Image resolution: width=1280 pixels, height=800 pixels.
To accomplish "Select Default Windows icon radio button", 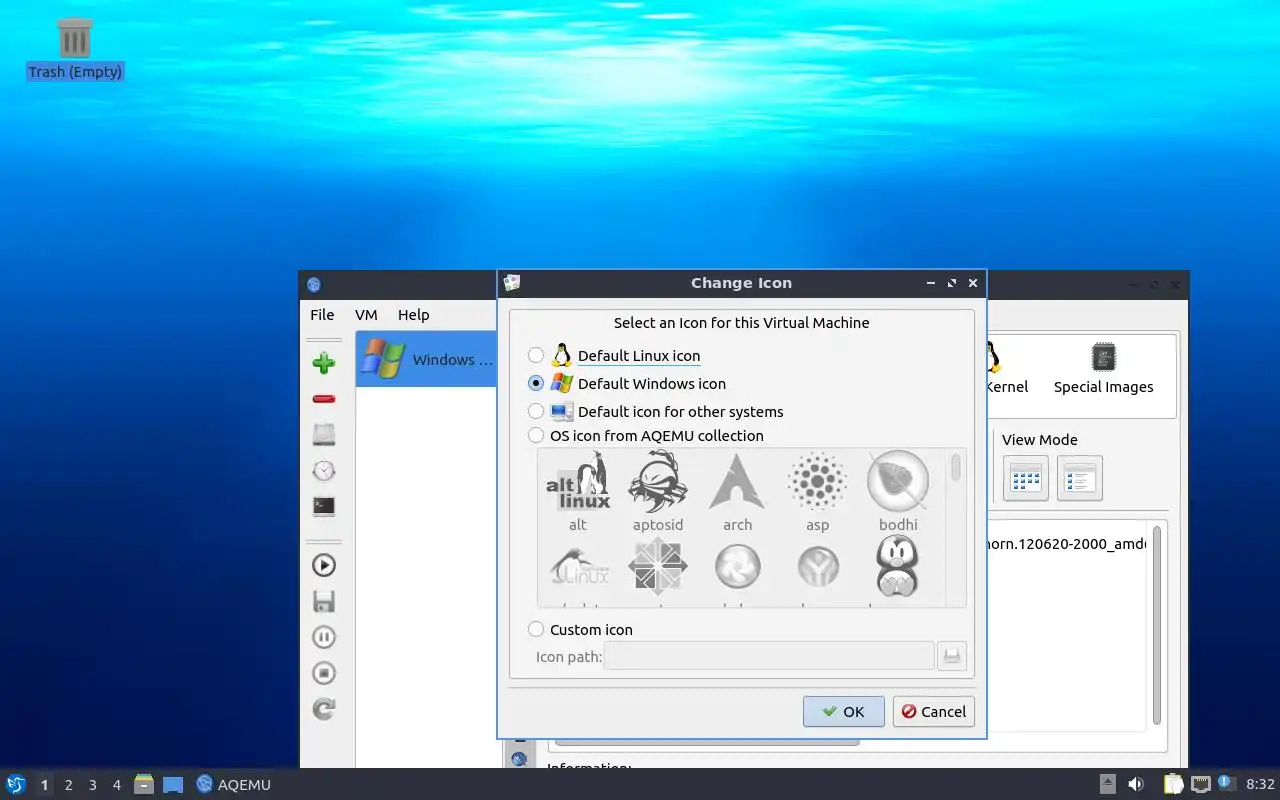I will tap(536, 383).
